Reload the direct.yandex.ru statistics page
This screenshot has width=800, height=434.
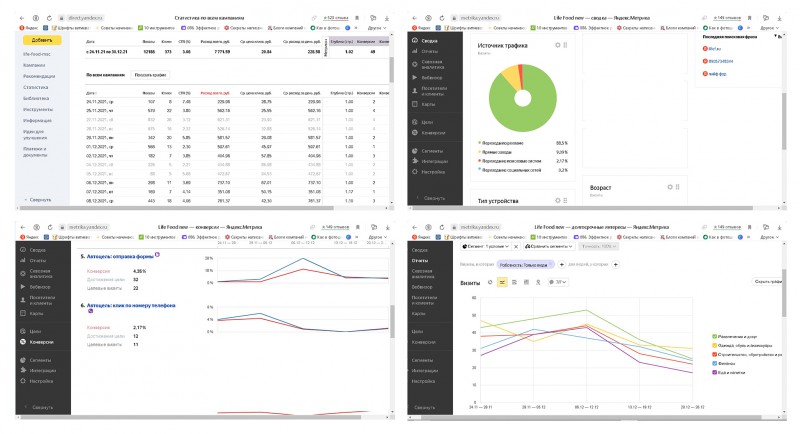tap(49, 18)
